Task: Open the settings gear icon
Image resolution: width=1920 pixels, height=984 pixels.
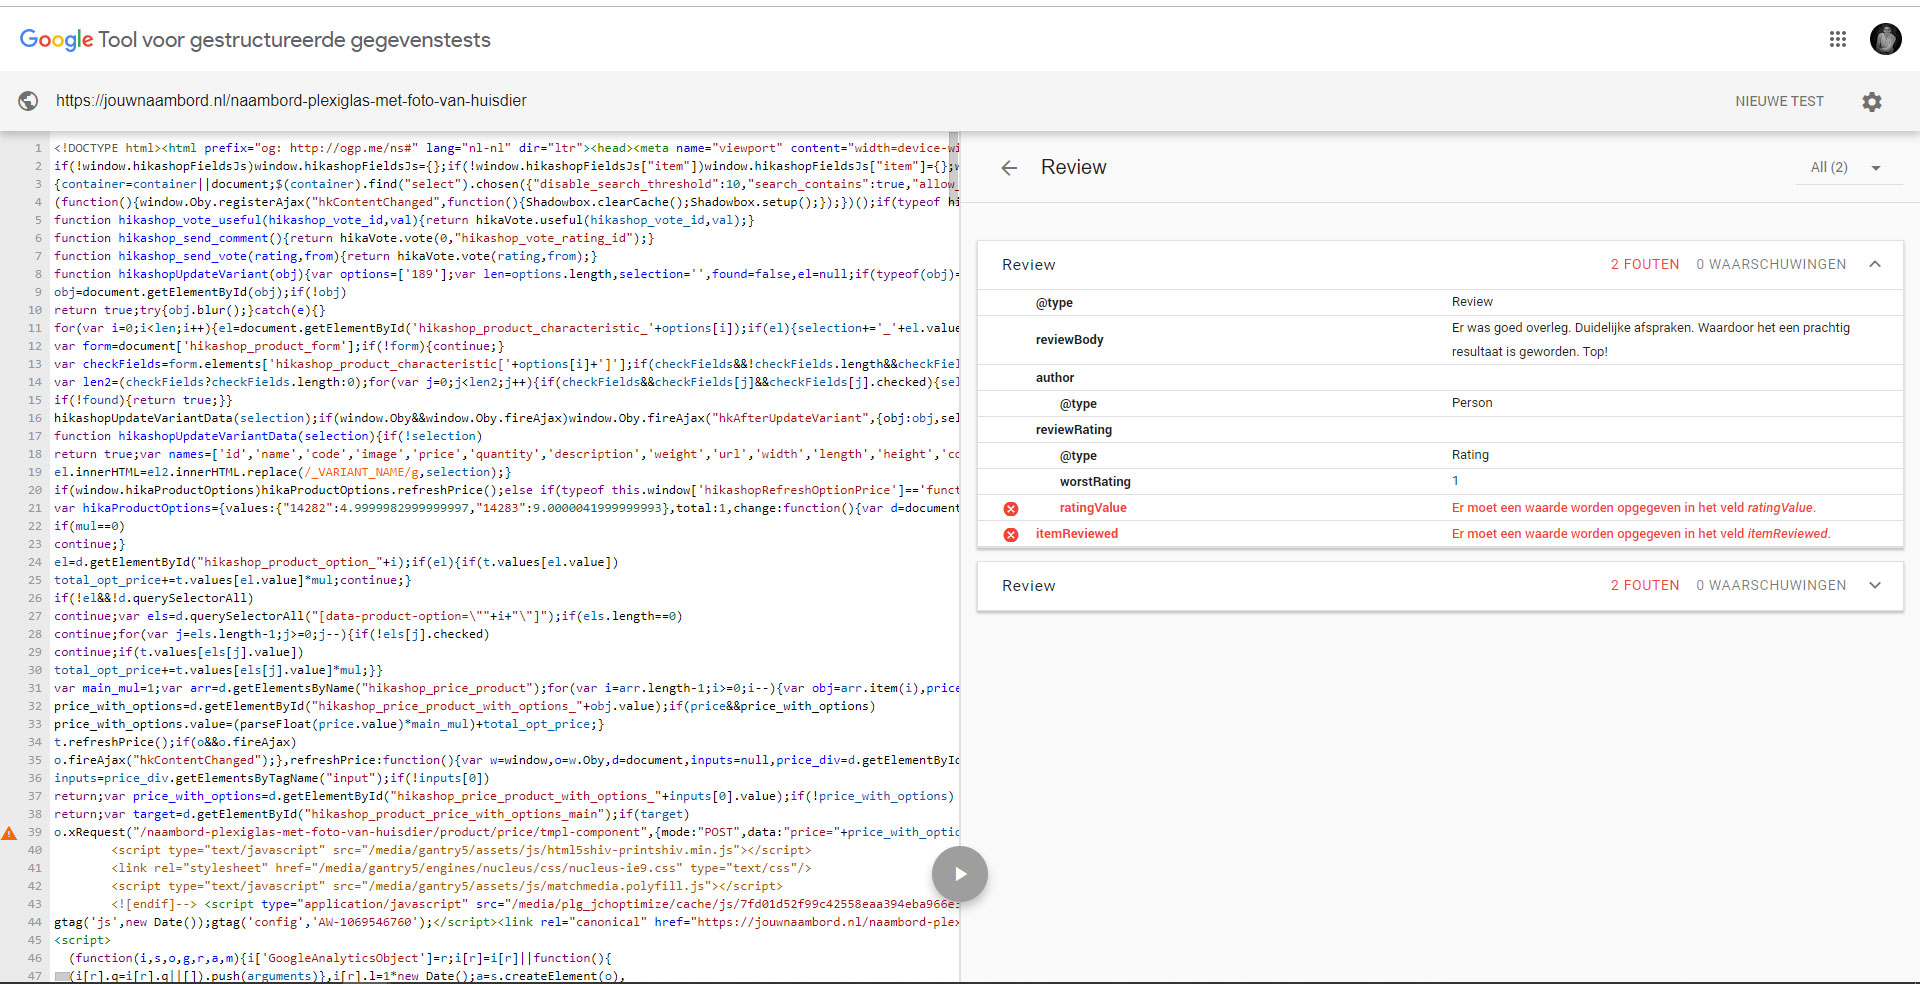Action: (1871, 101)
